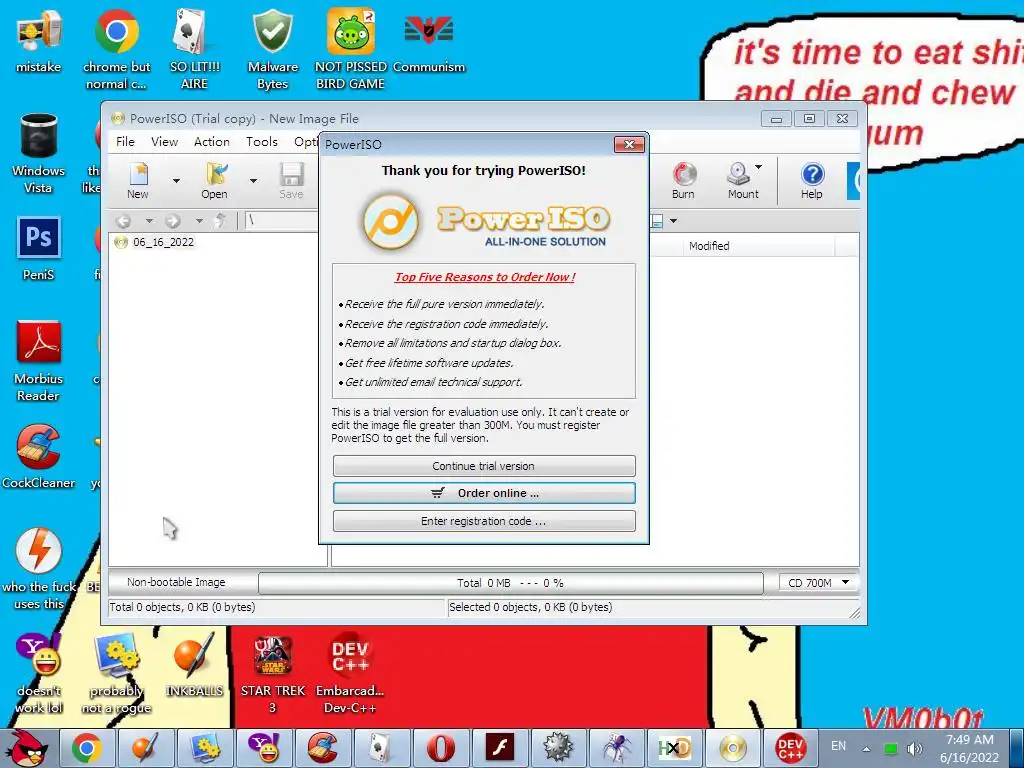This screenshot has width=1024, height=768.
Task: Open the Windows Vista recycle bin icon
Action: [39, 153]
